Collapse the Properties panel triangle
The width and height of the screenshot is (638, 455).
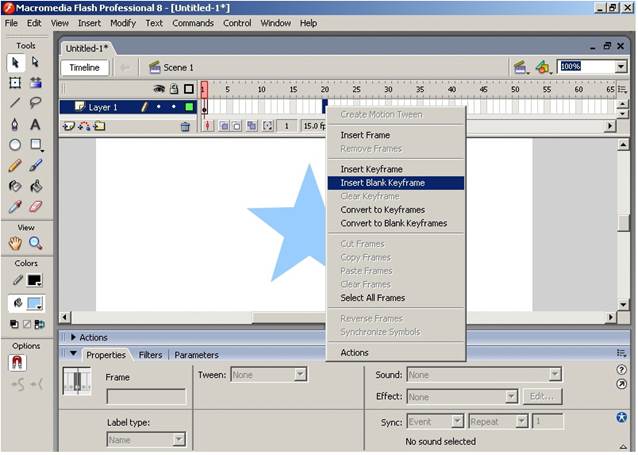74,353
